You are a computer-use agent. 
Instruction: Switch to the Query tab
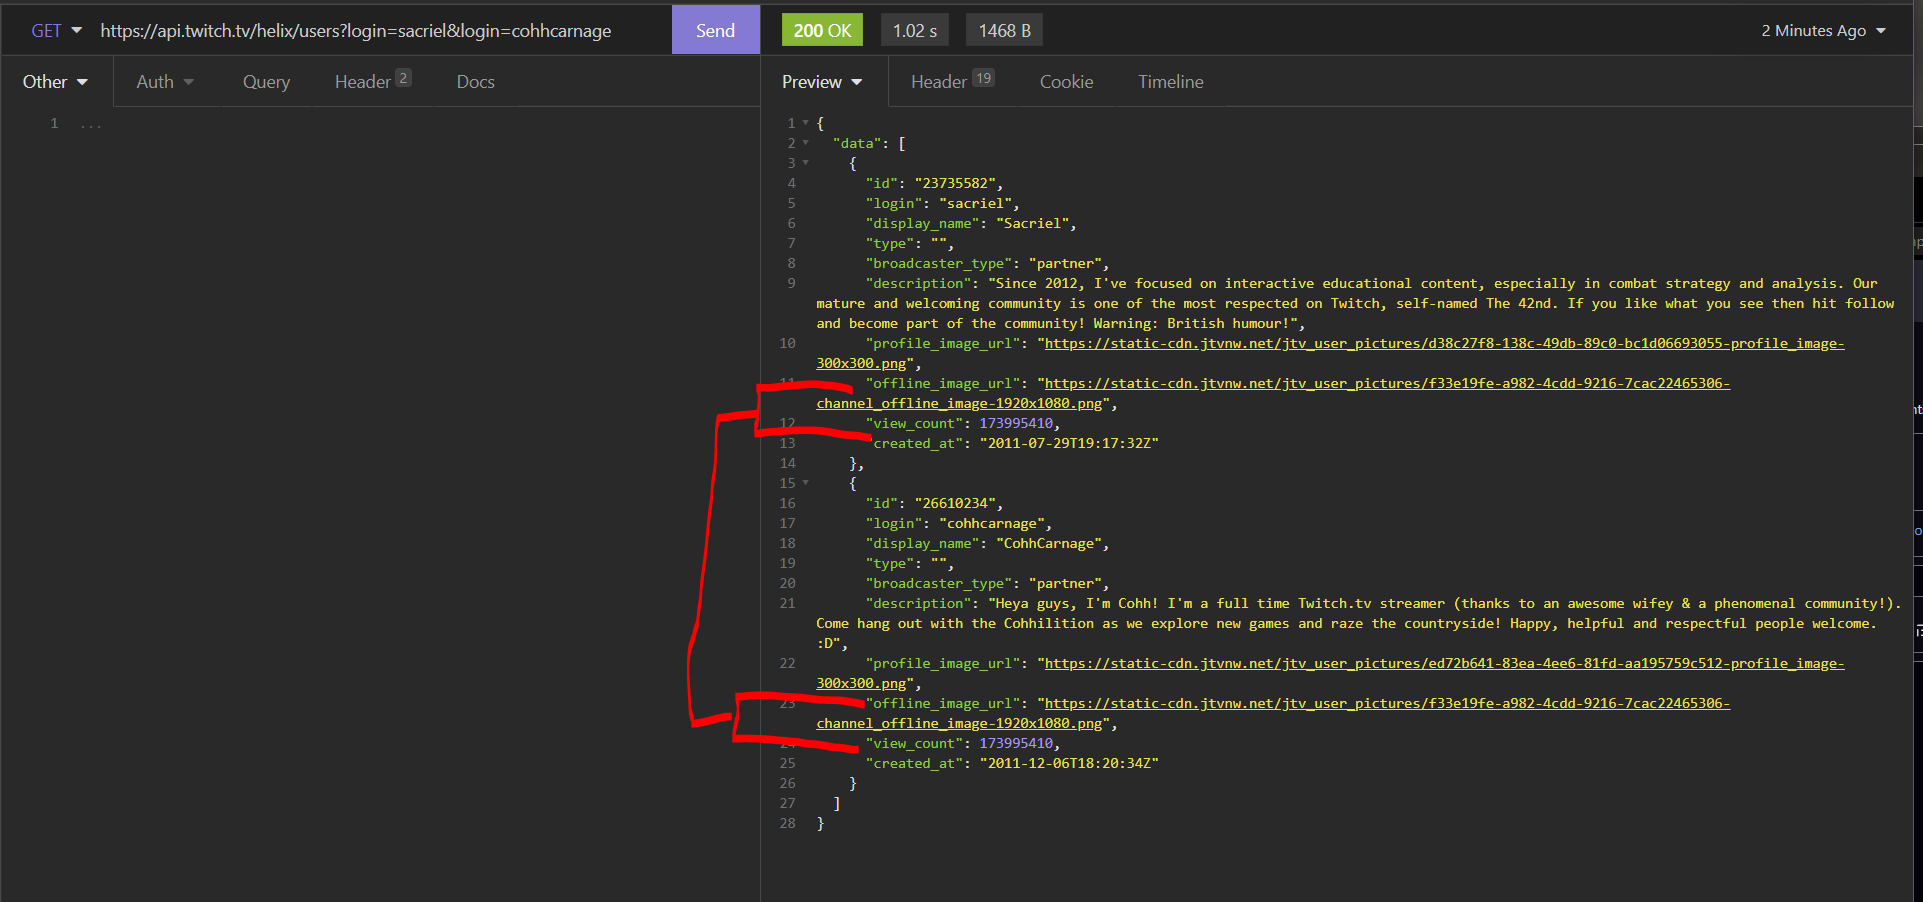point(266,82)
